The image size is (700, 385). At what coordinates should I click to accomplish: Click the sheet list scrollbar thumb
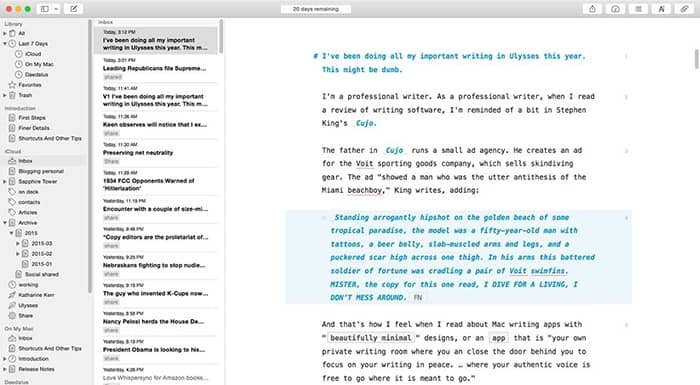tap(221, 37)
